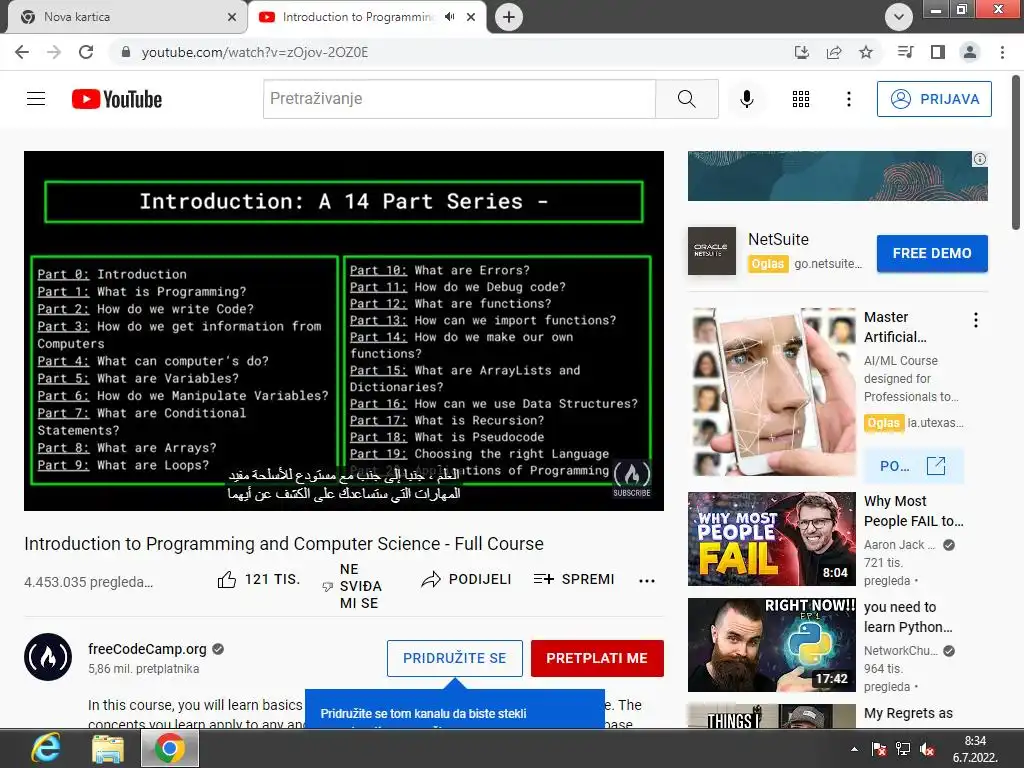Viewport: 1024px width, 768px height.
Task: Click browser forward arrow
Action: click(54, 52)
